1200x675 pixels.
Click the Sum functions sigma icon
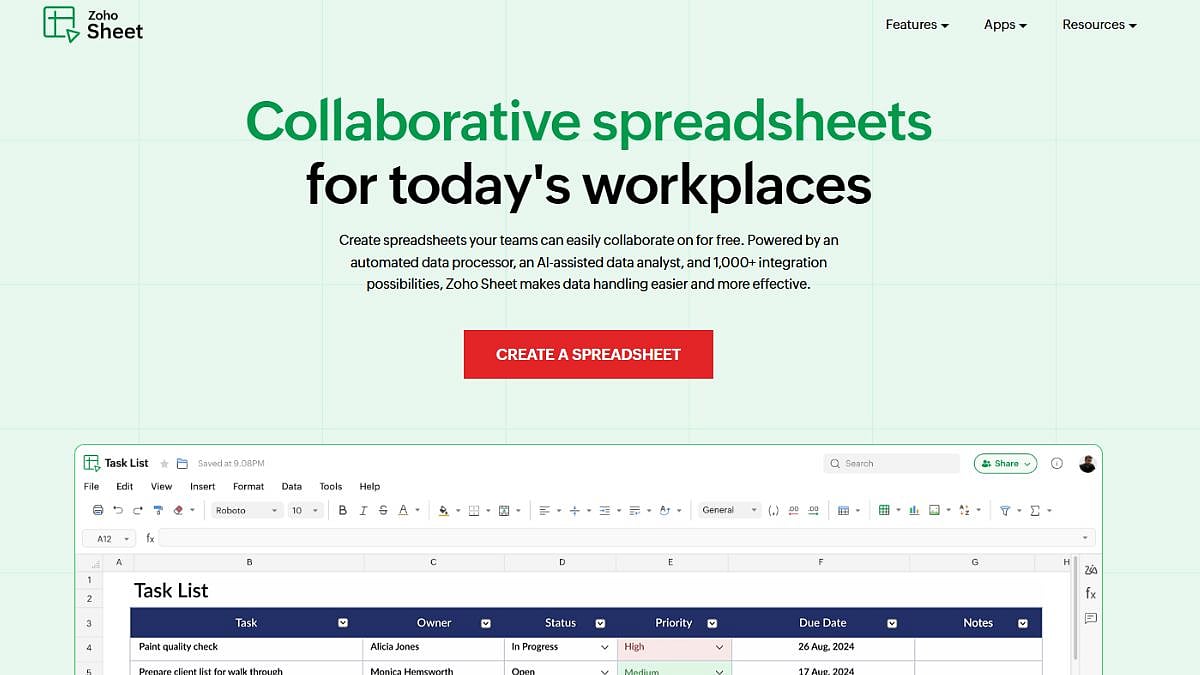coord(1035,510)
